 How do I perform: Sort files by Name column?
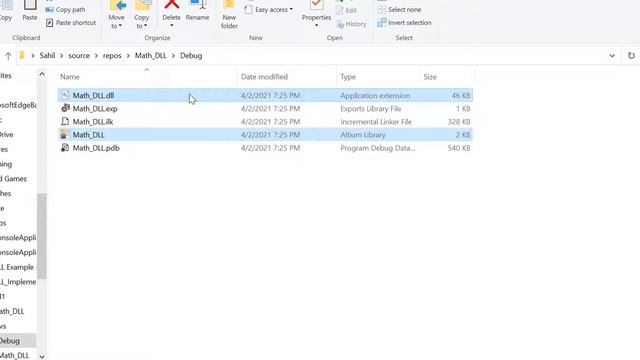click(147, 77)
